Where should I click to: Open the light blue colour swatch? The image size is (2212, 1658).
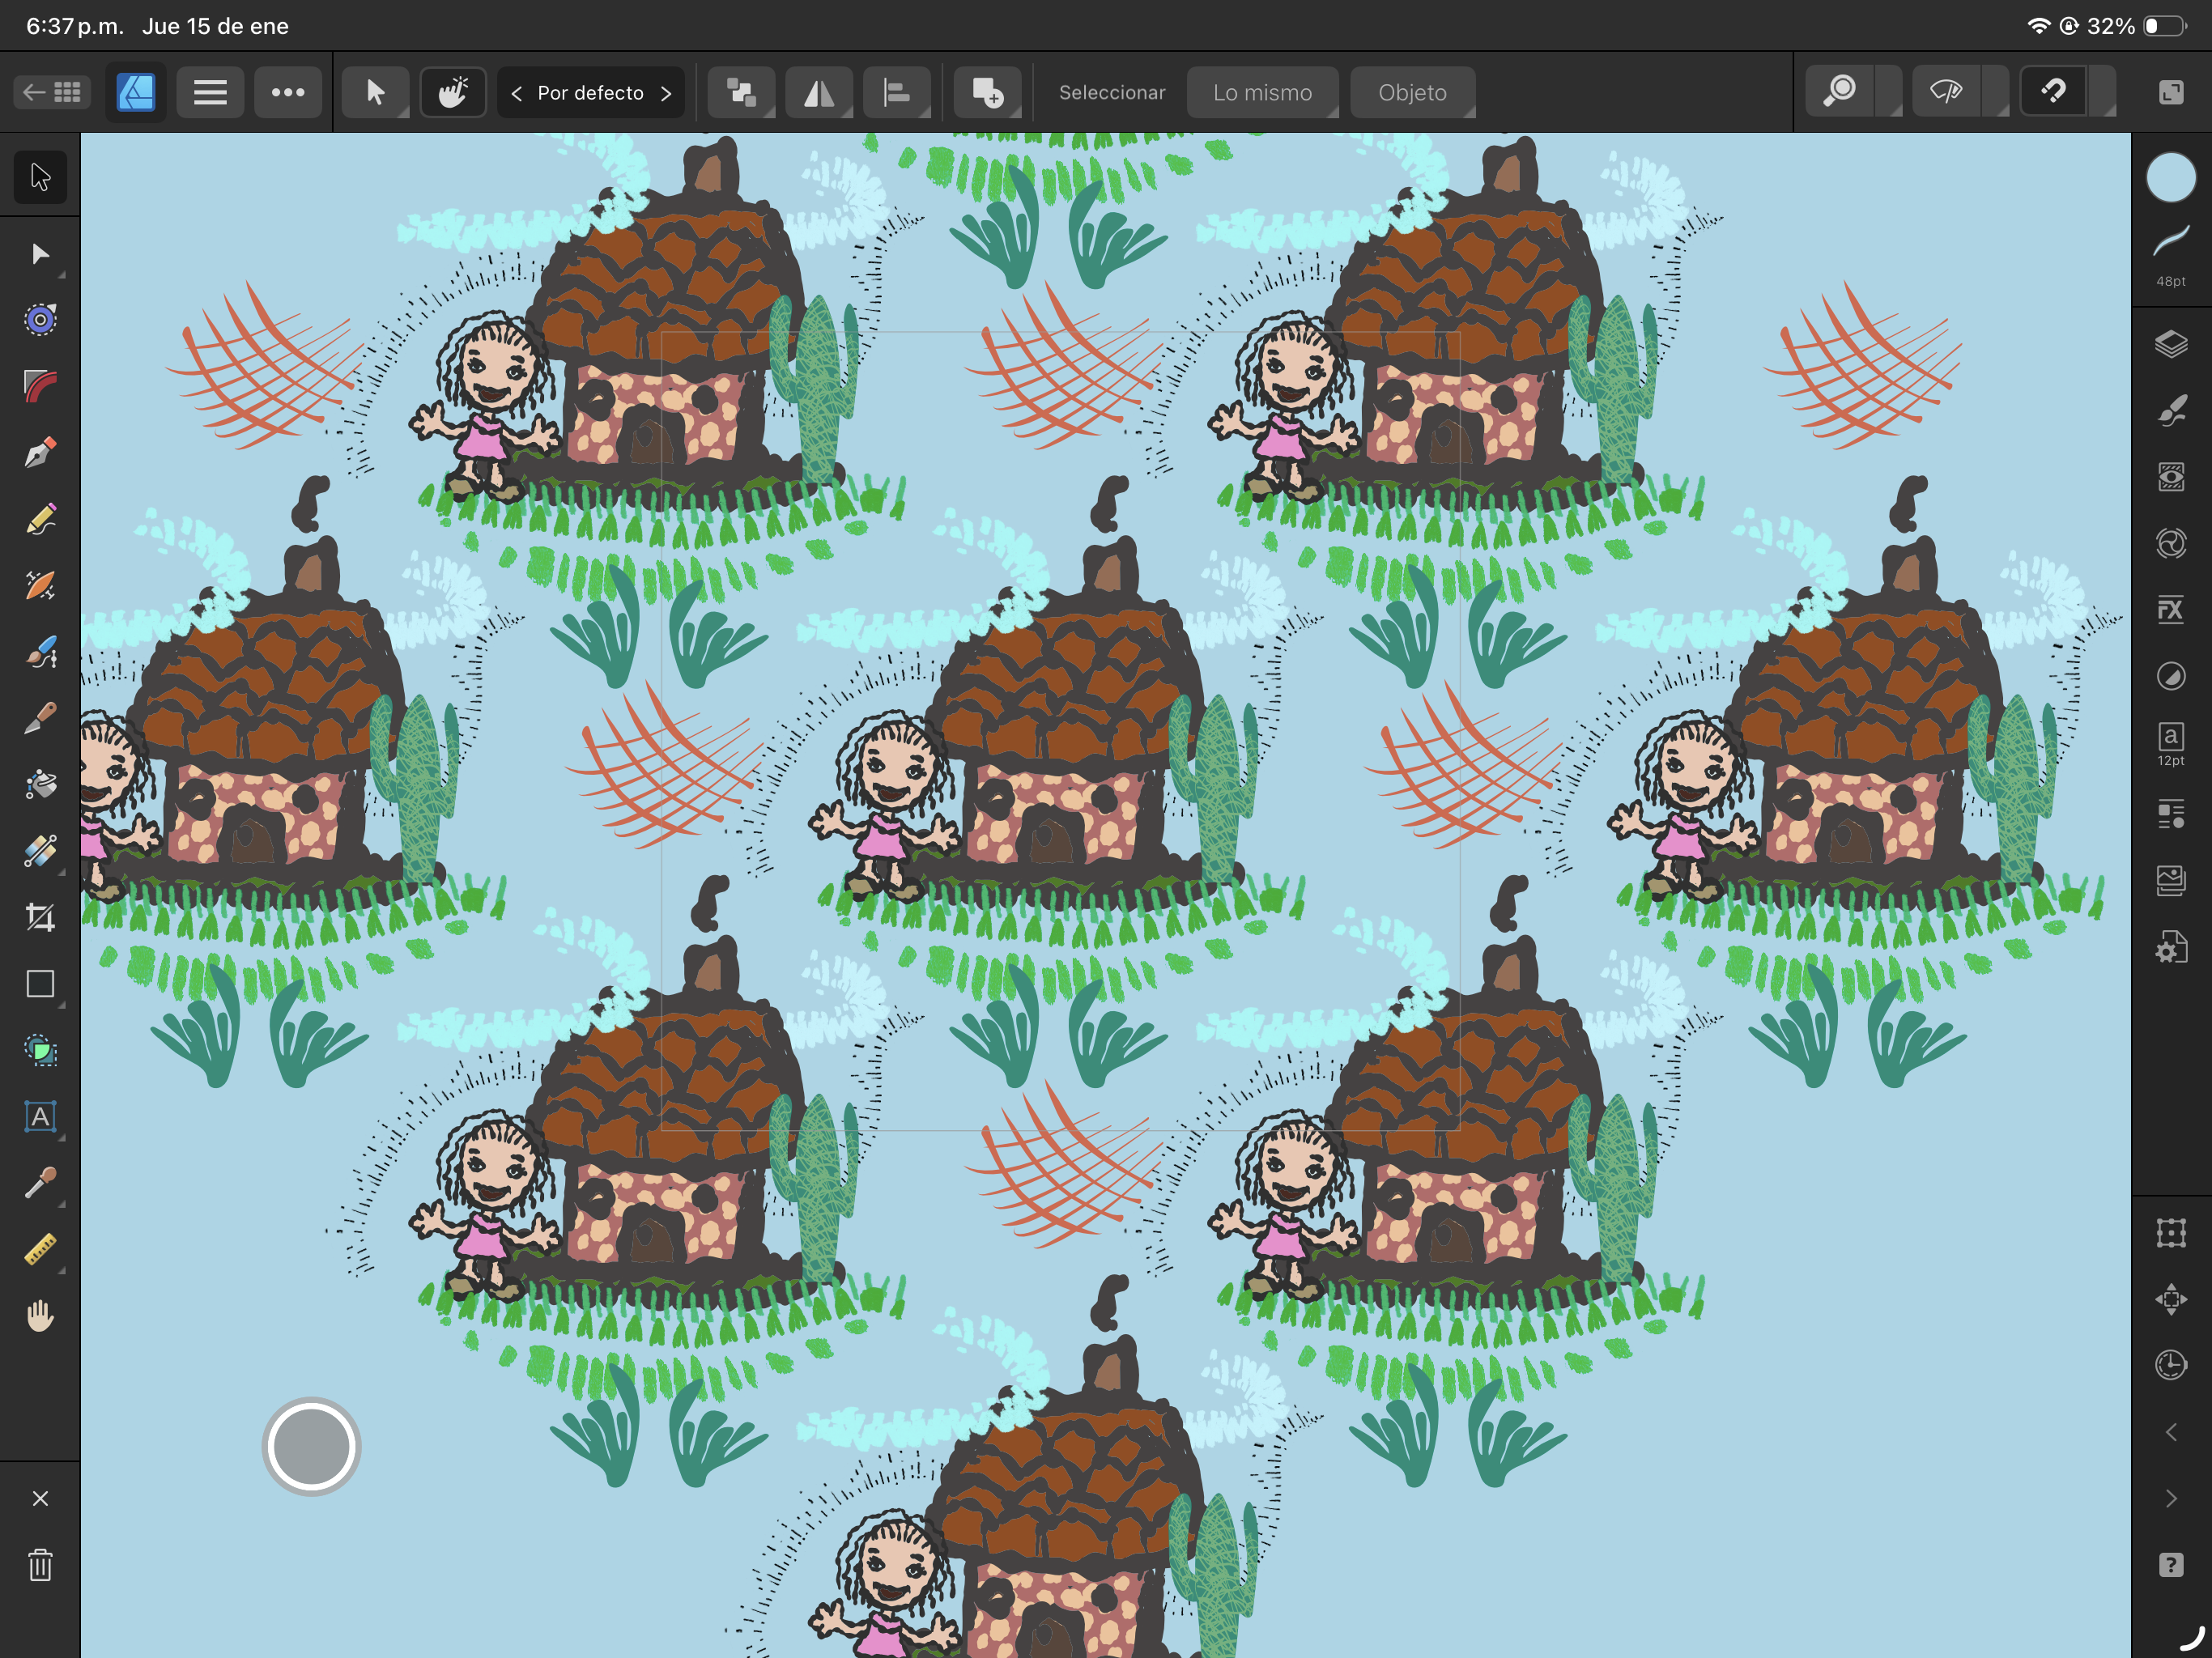pyautogui.click(x=2171, y=178)
